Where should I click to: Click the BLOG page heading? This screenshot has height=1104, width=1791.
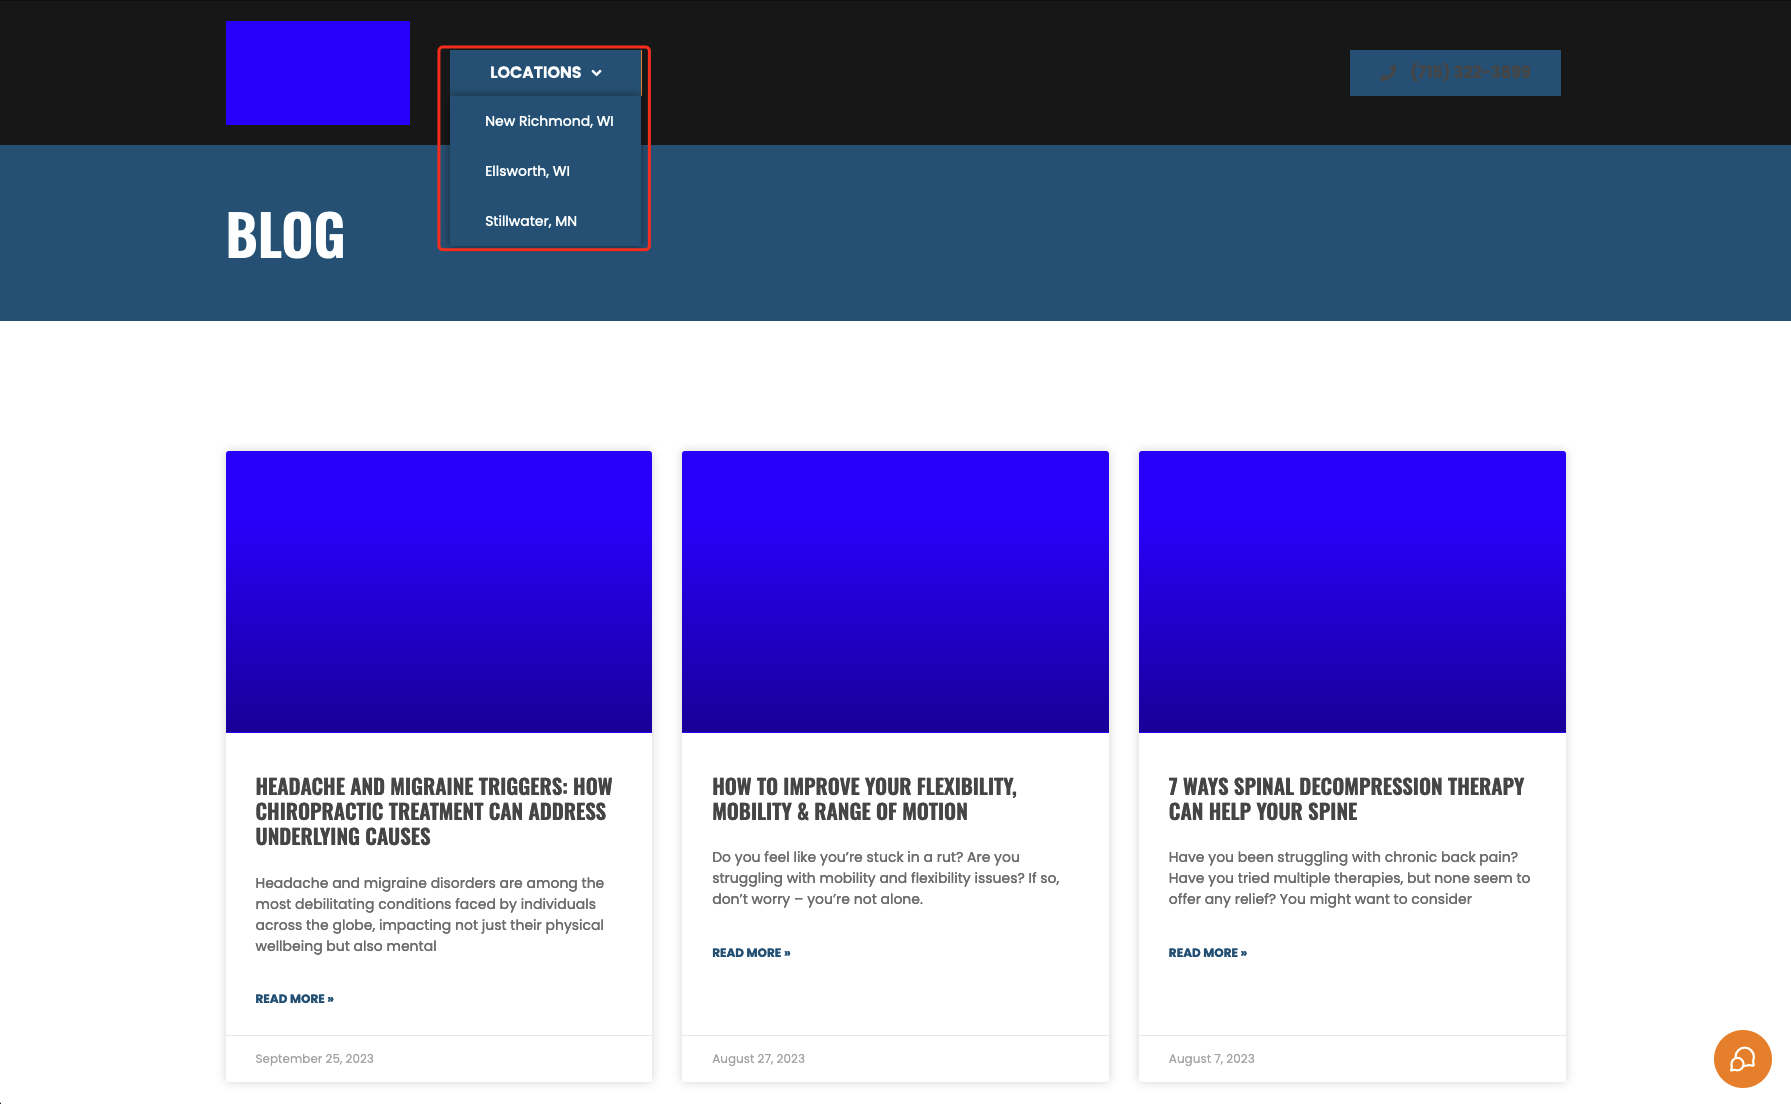click(x=285, y=236)
